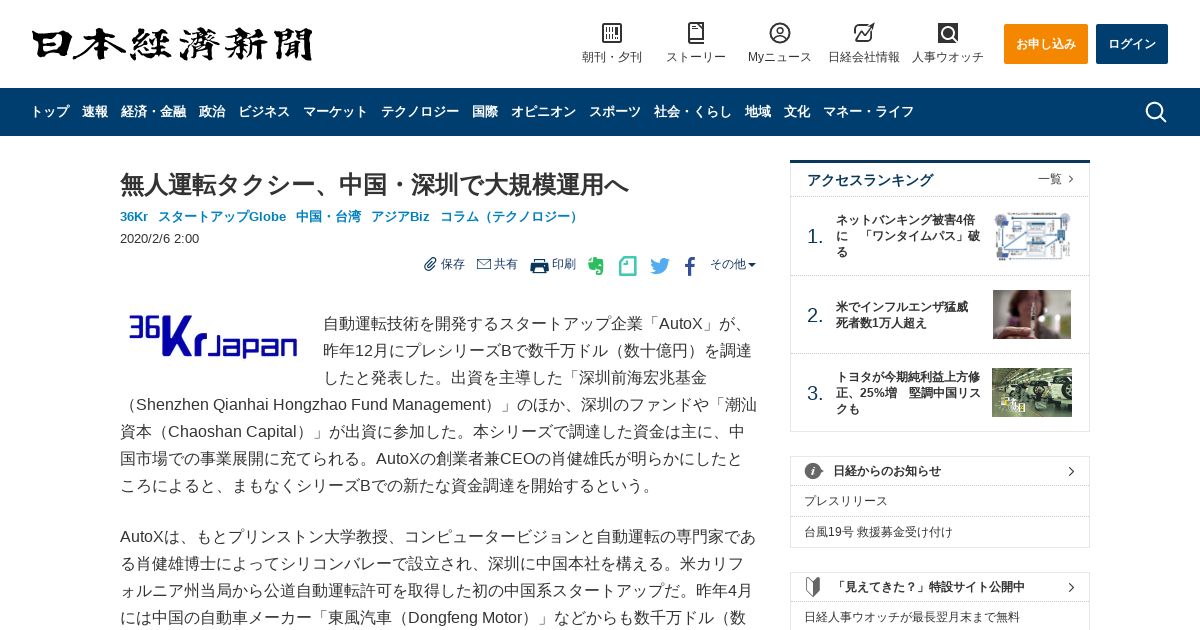Open the Myニュース profile icon
The image size is (1200, 630).
click(x=780, y=33)
